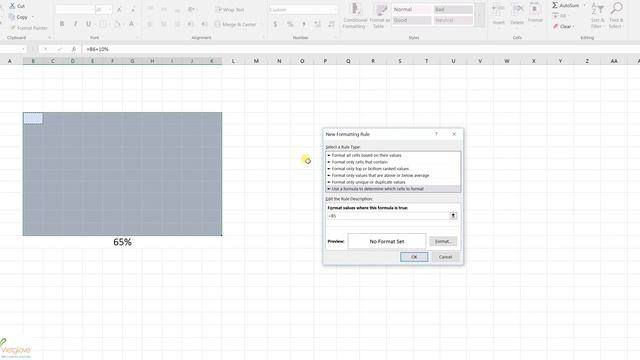This screenshot has height=360, width=640.
Task: Click the collapse dialog range selector icon
Action: click(453, 216)
